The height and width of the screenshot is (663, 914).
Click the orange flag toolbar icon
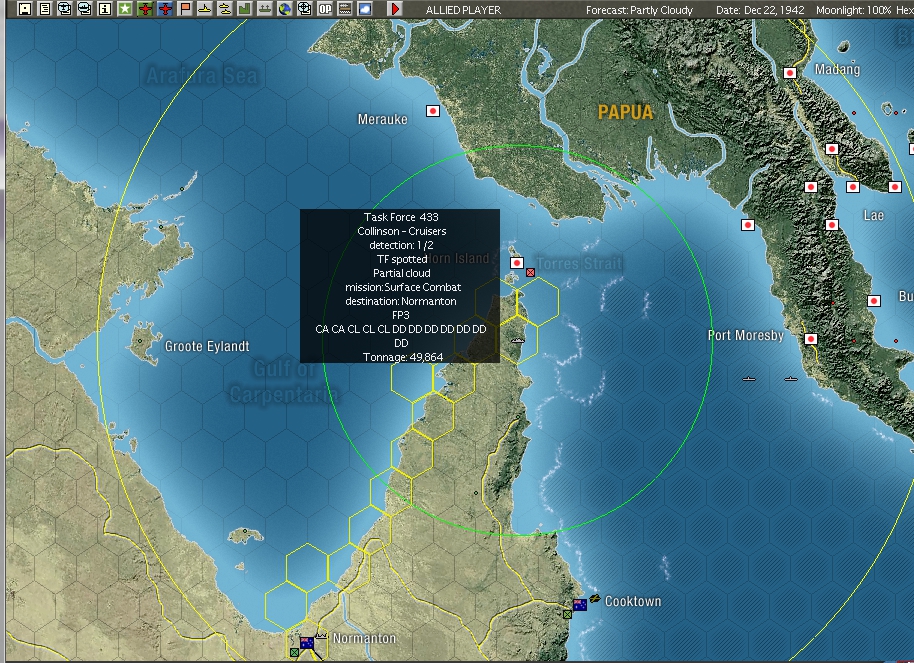(x=185, y=9)
